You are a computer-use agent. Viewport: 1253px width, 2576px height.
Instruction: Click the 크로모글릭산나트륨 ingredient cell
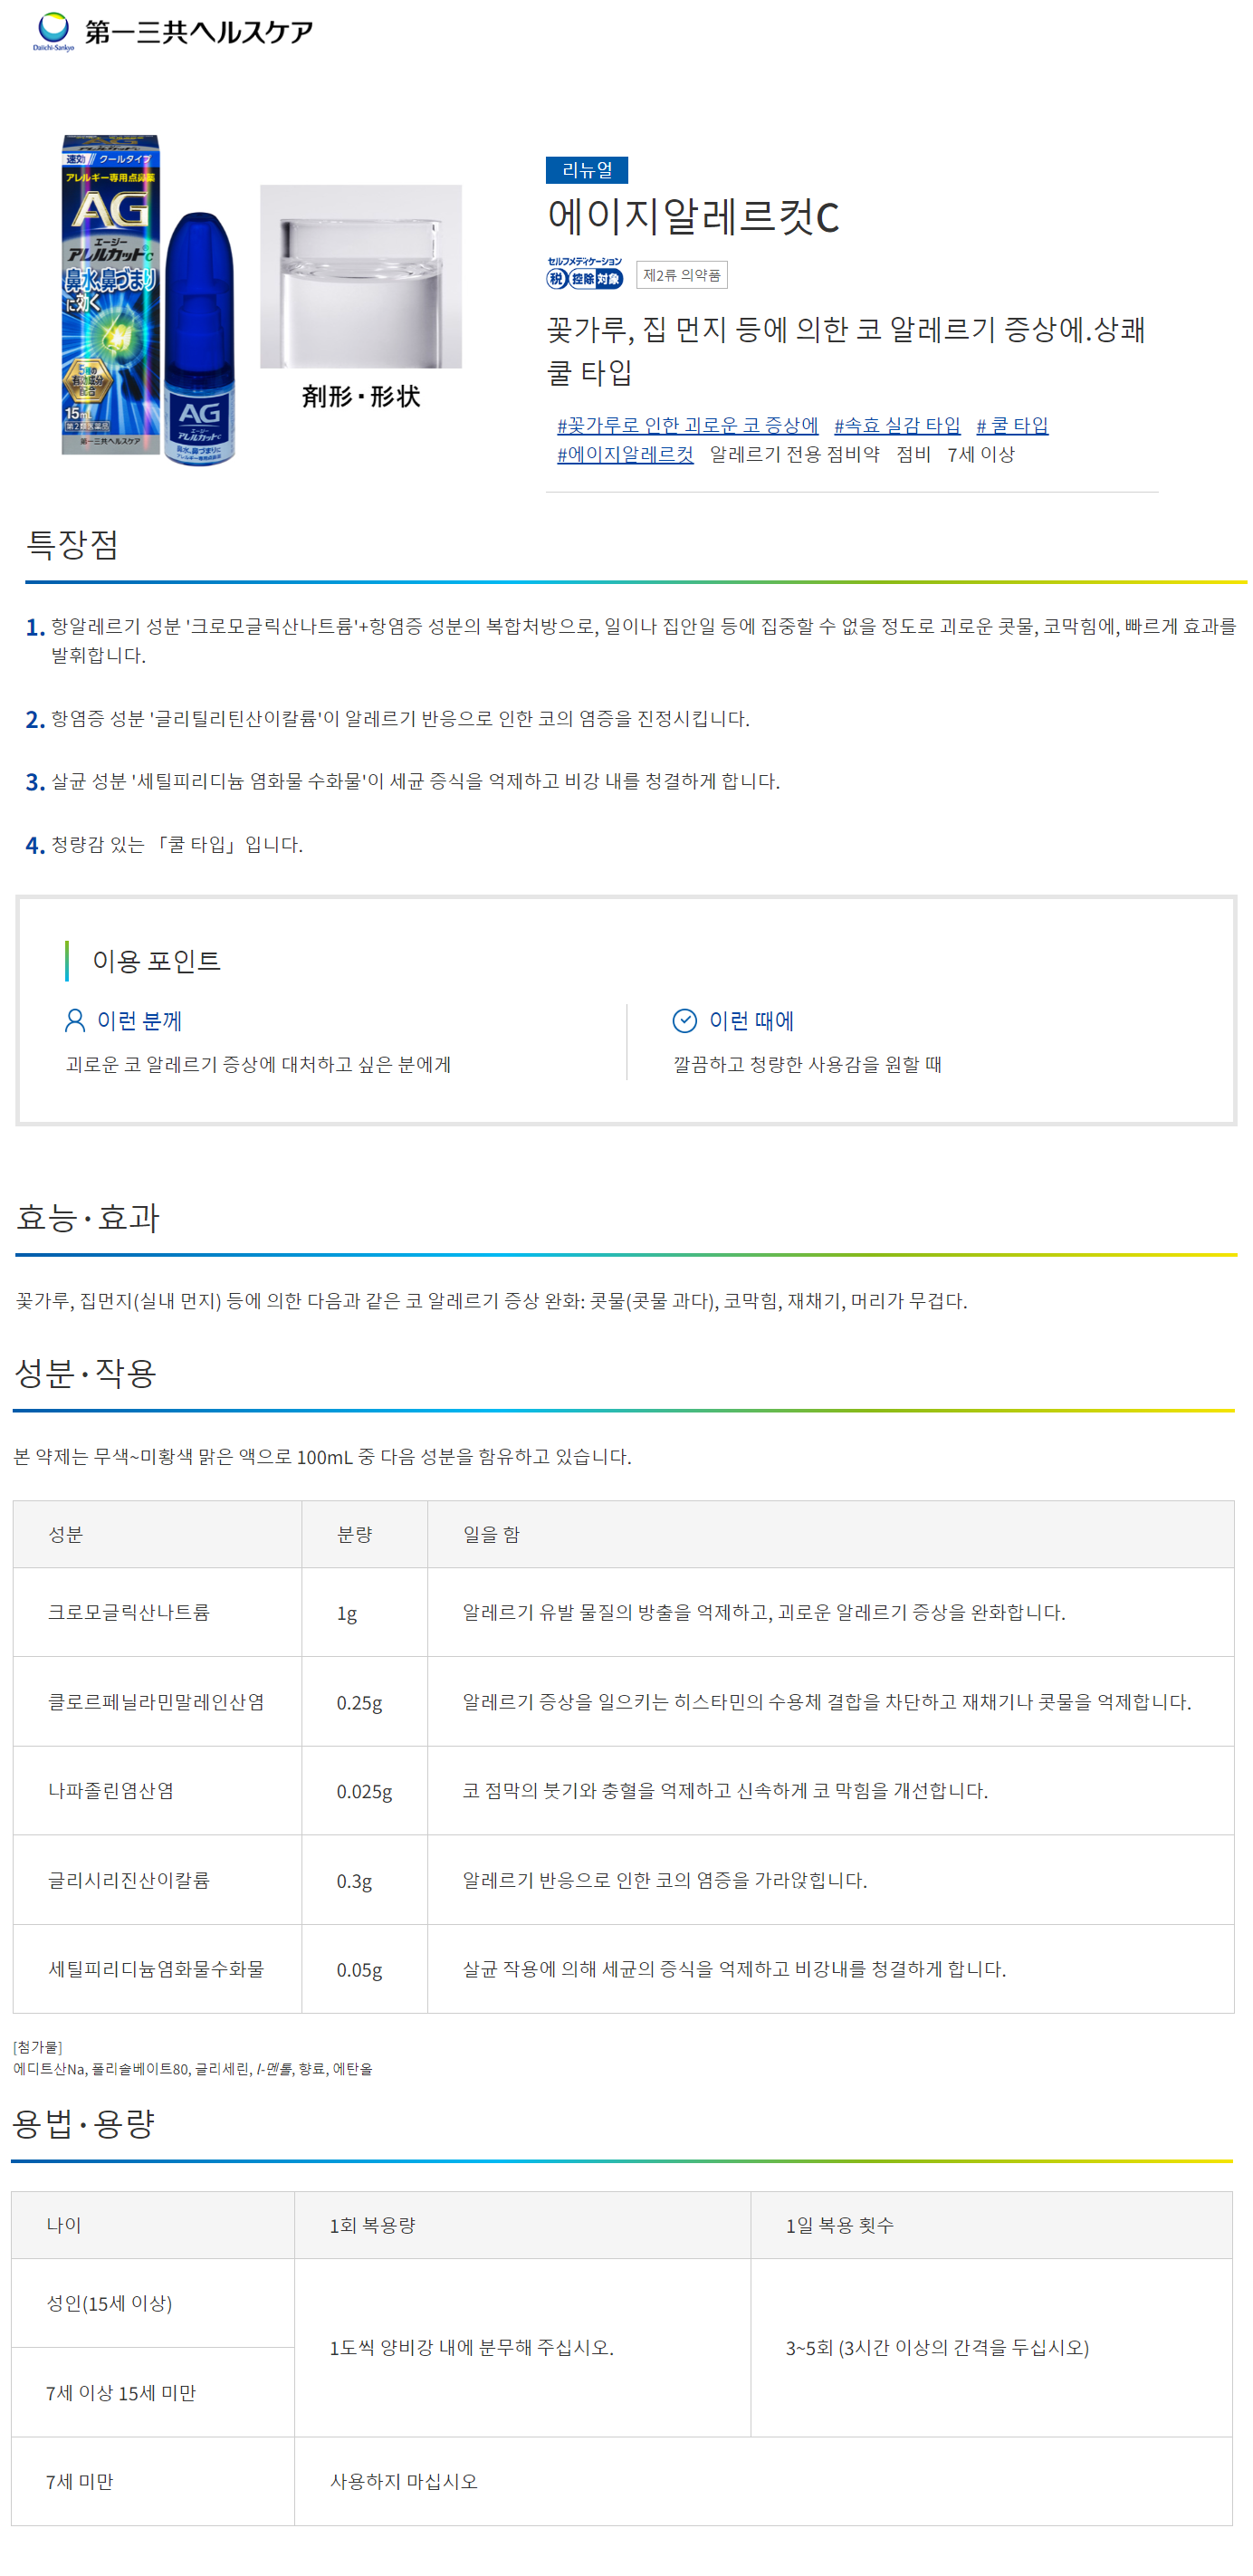tap(157, 1612)
